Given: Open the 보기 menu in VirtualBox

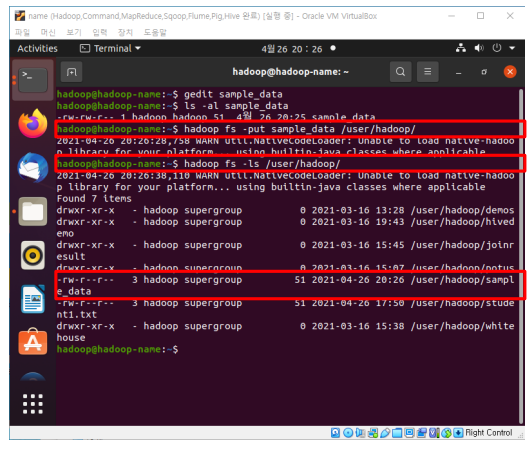Looking at the screenshot, I should tap(74, 32).
